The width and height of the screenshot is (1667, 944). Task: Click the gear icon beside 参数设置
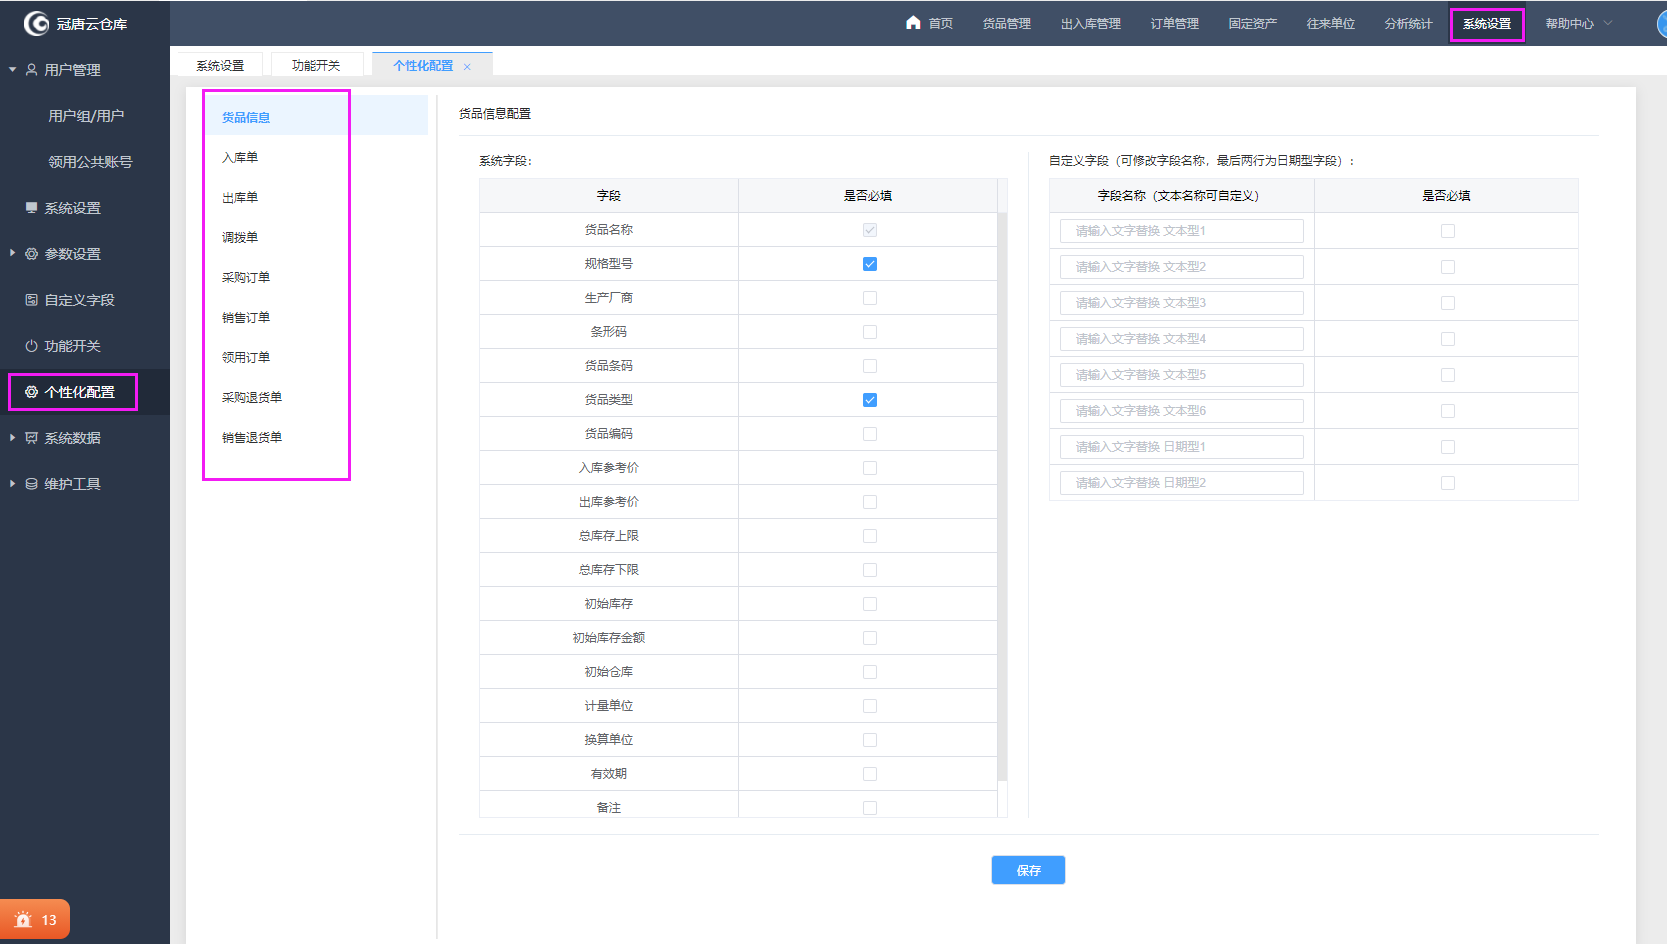32,254
